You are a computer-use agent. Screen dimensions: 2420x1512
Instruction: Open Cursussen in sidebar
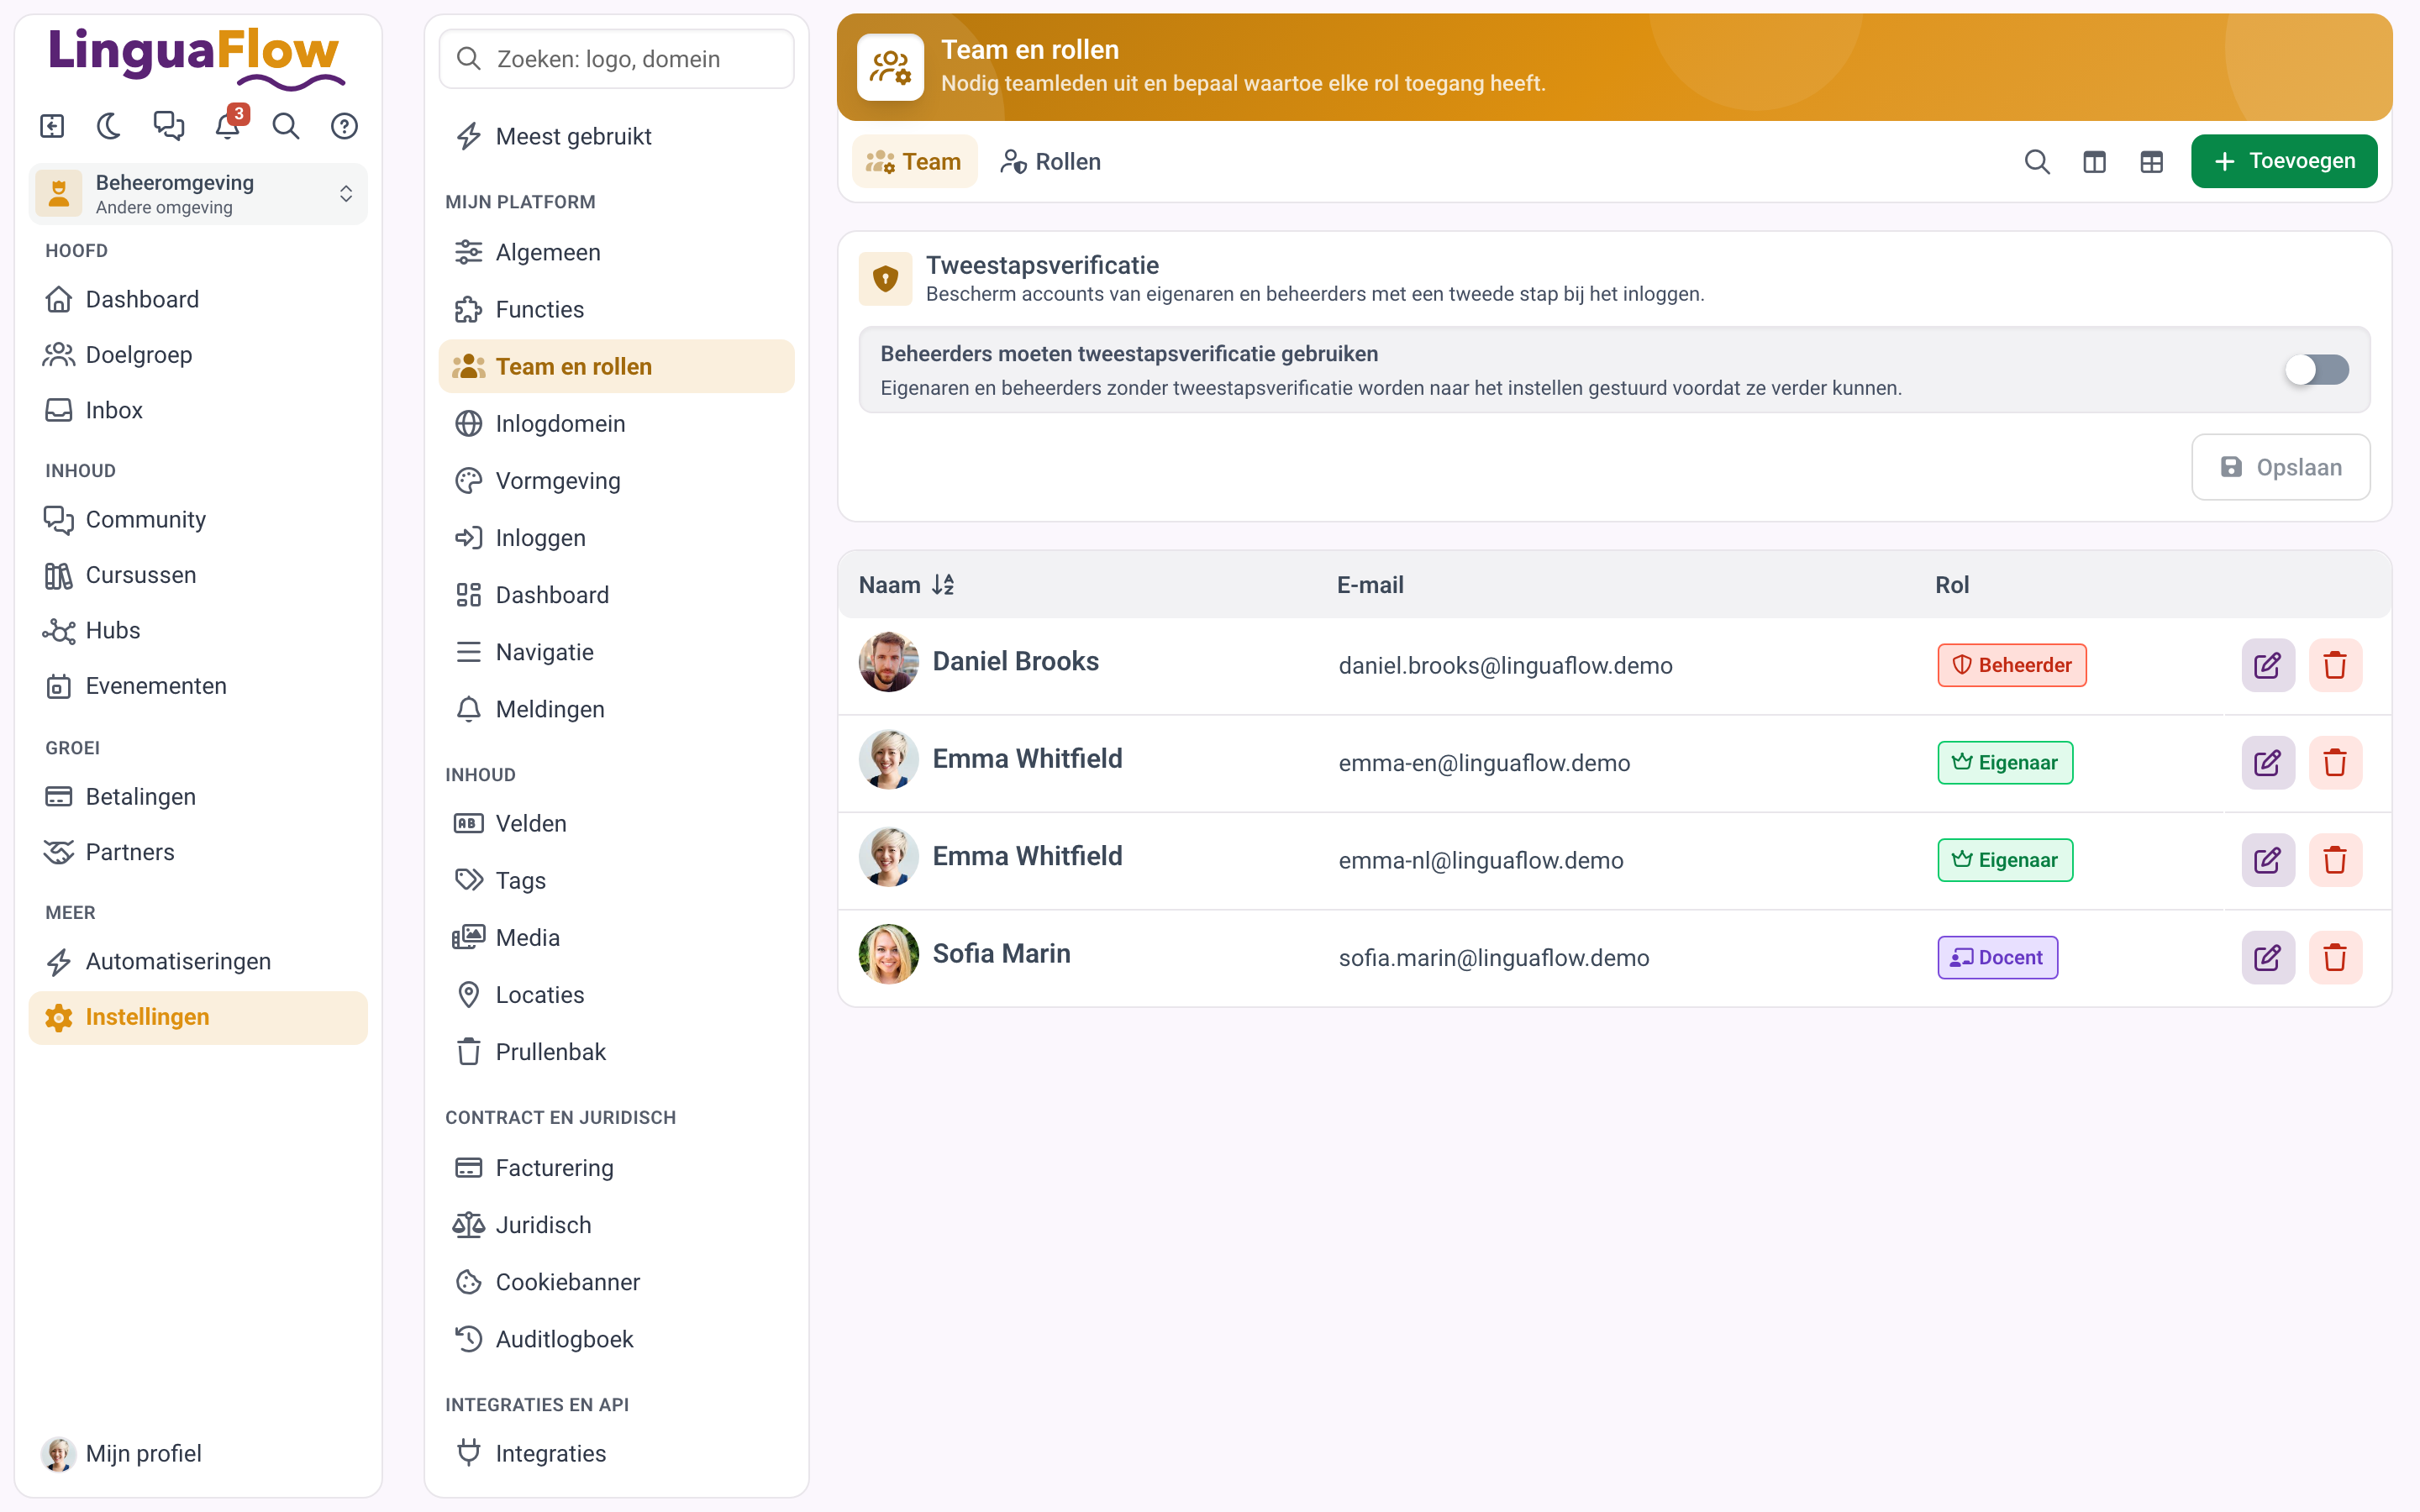[198, 575]
